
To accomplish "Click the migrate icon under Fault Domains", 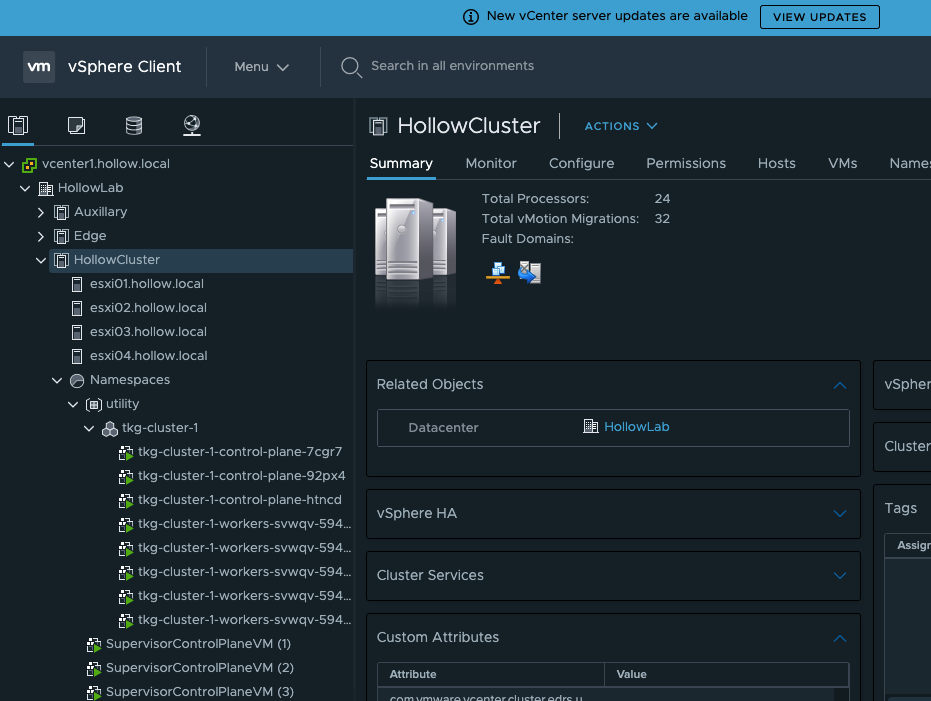I will pos(529,272).
